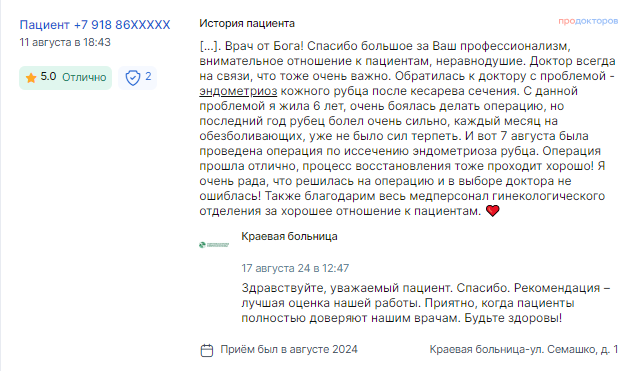The image size is (633, 371).
Task: Click the verification count number 2
Action: pyautogui.click(x=148, y=76)
